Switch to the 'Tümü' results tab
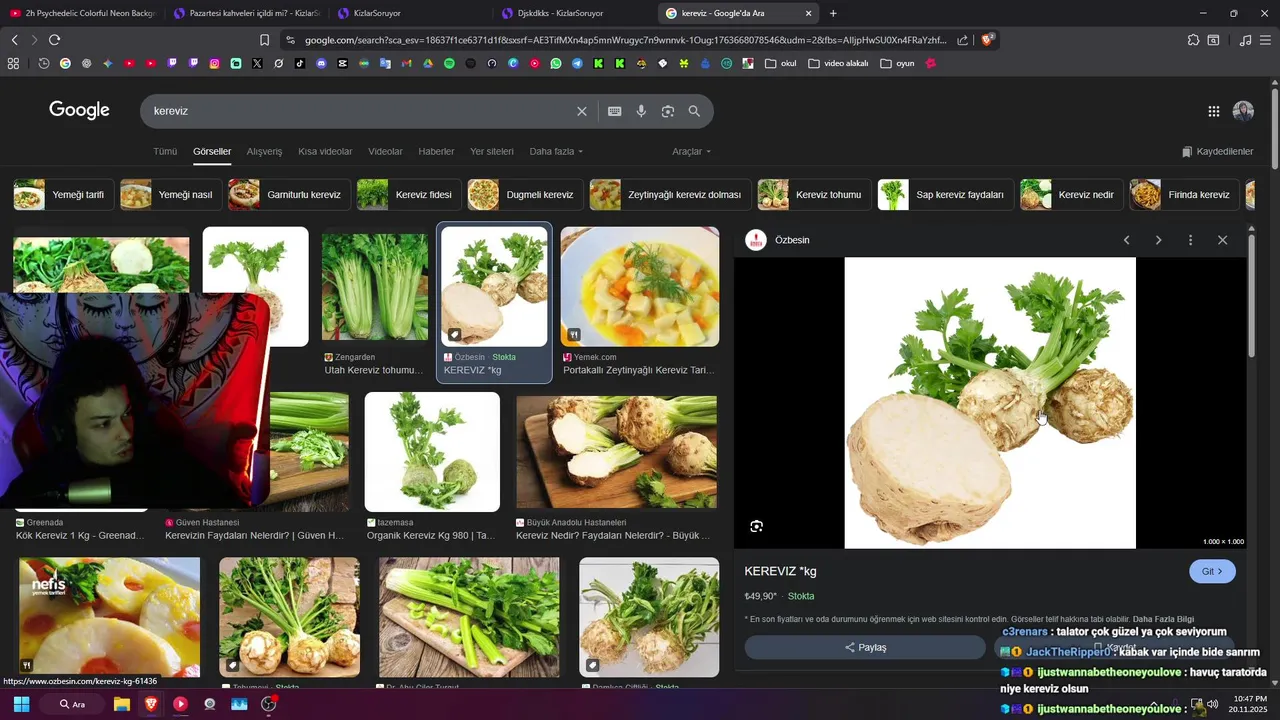 tap(165, 151)
